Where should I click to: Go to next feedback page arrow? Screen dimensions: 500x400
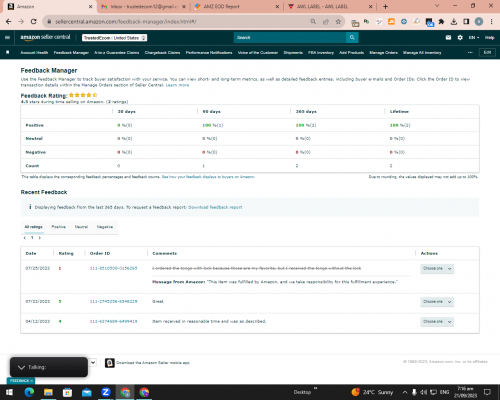point(40,238)
